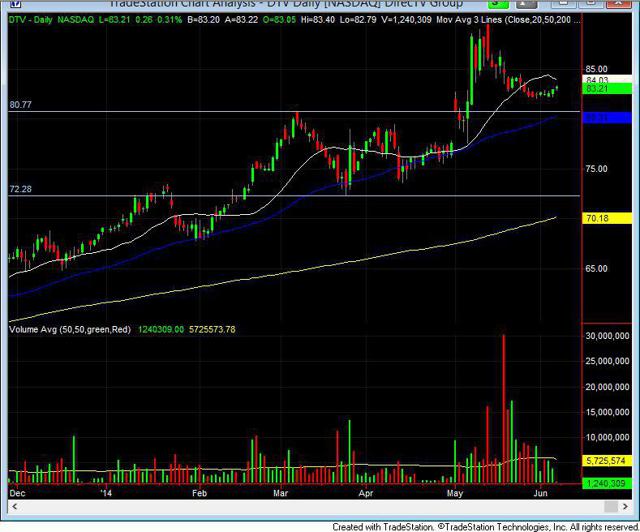Click the yellow 70.18 price marker
This screenshot has height=532, width=640.
(x=607, y=218)
